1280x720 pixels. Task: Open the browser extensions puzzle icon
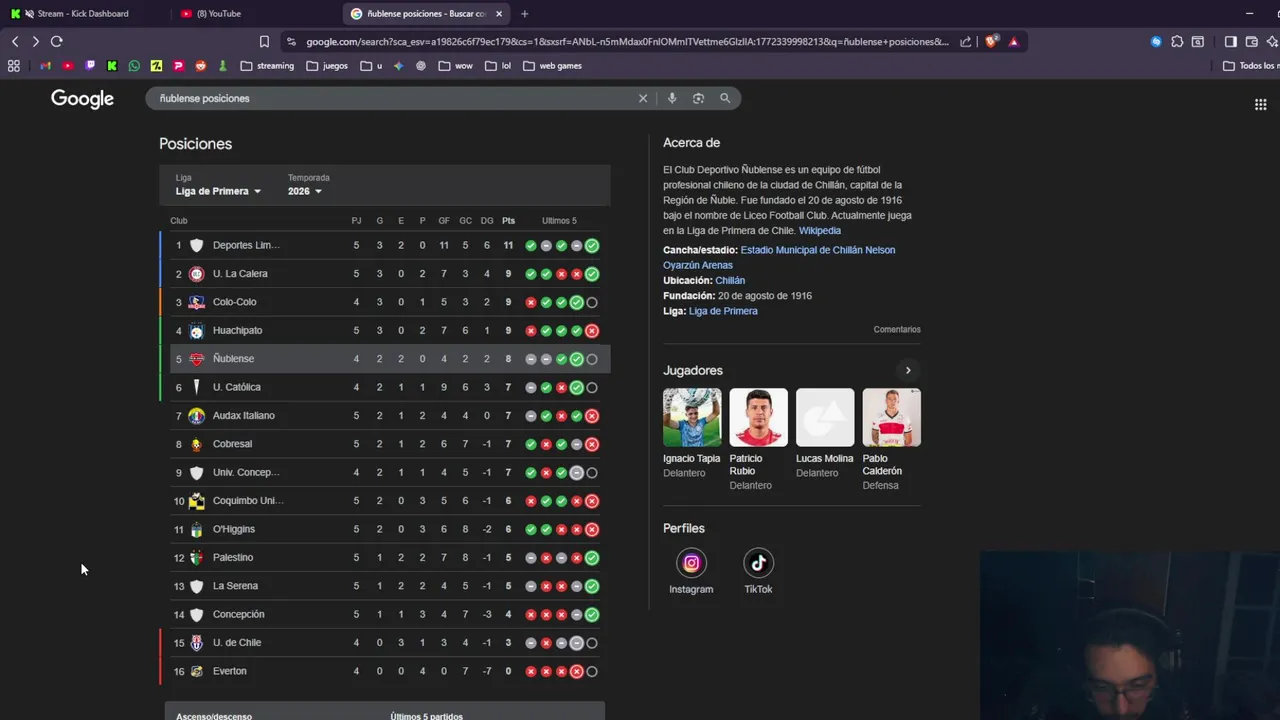tap(1177, 42)
